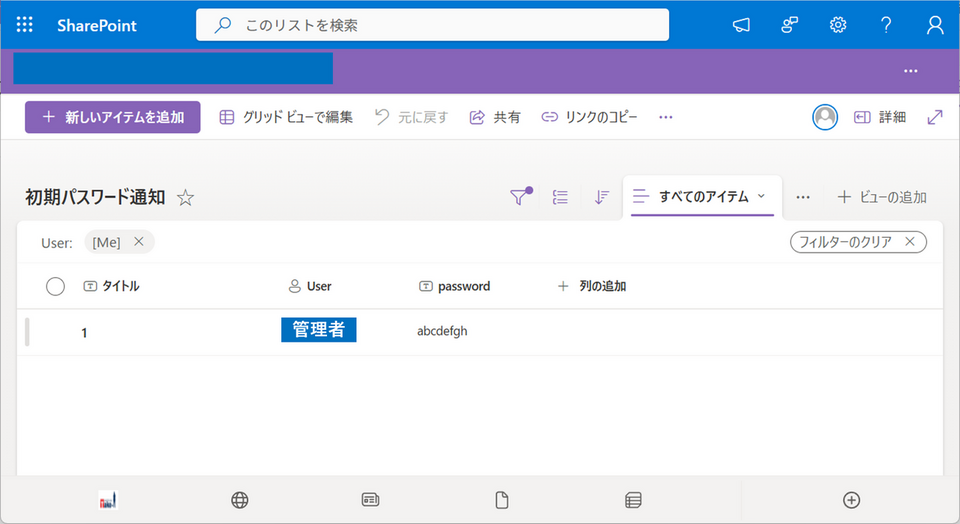Open the User column header menu

(x=310, y=286)
